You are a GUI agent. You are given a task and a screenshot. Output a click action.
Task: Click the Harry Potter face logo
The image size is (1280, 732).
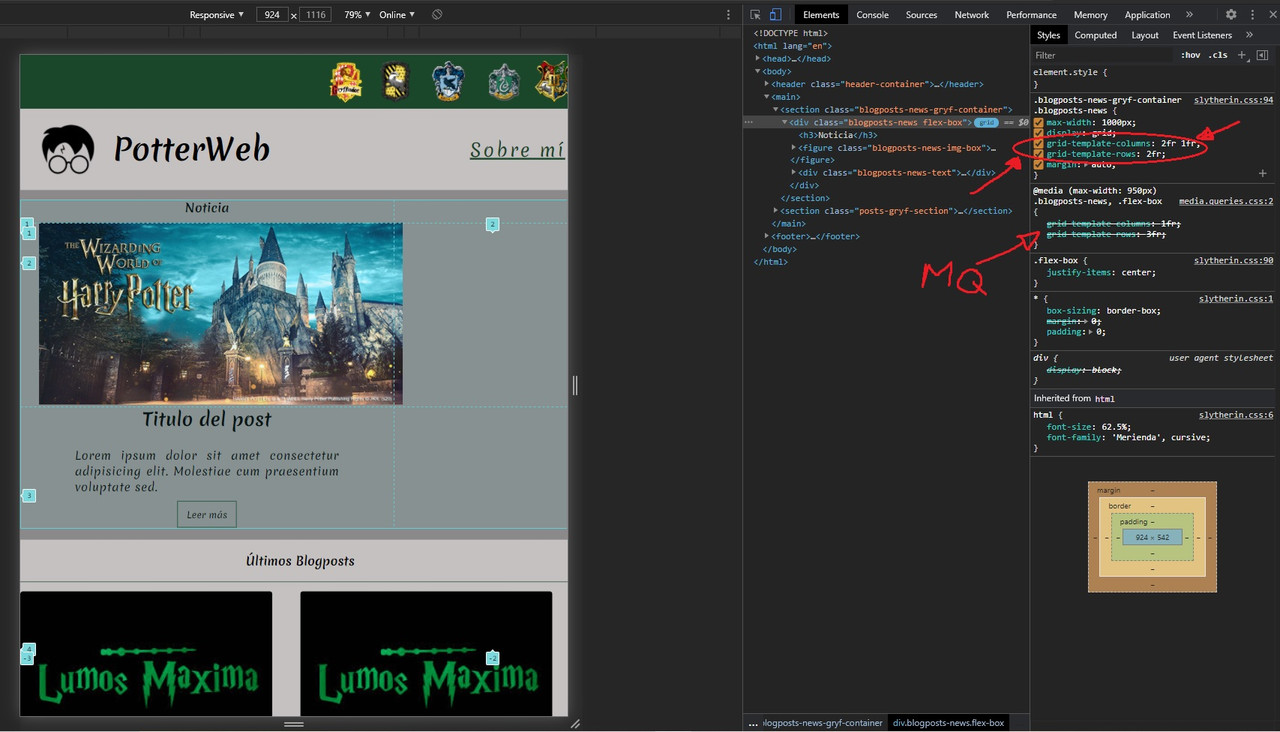(x=67, y=150)
